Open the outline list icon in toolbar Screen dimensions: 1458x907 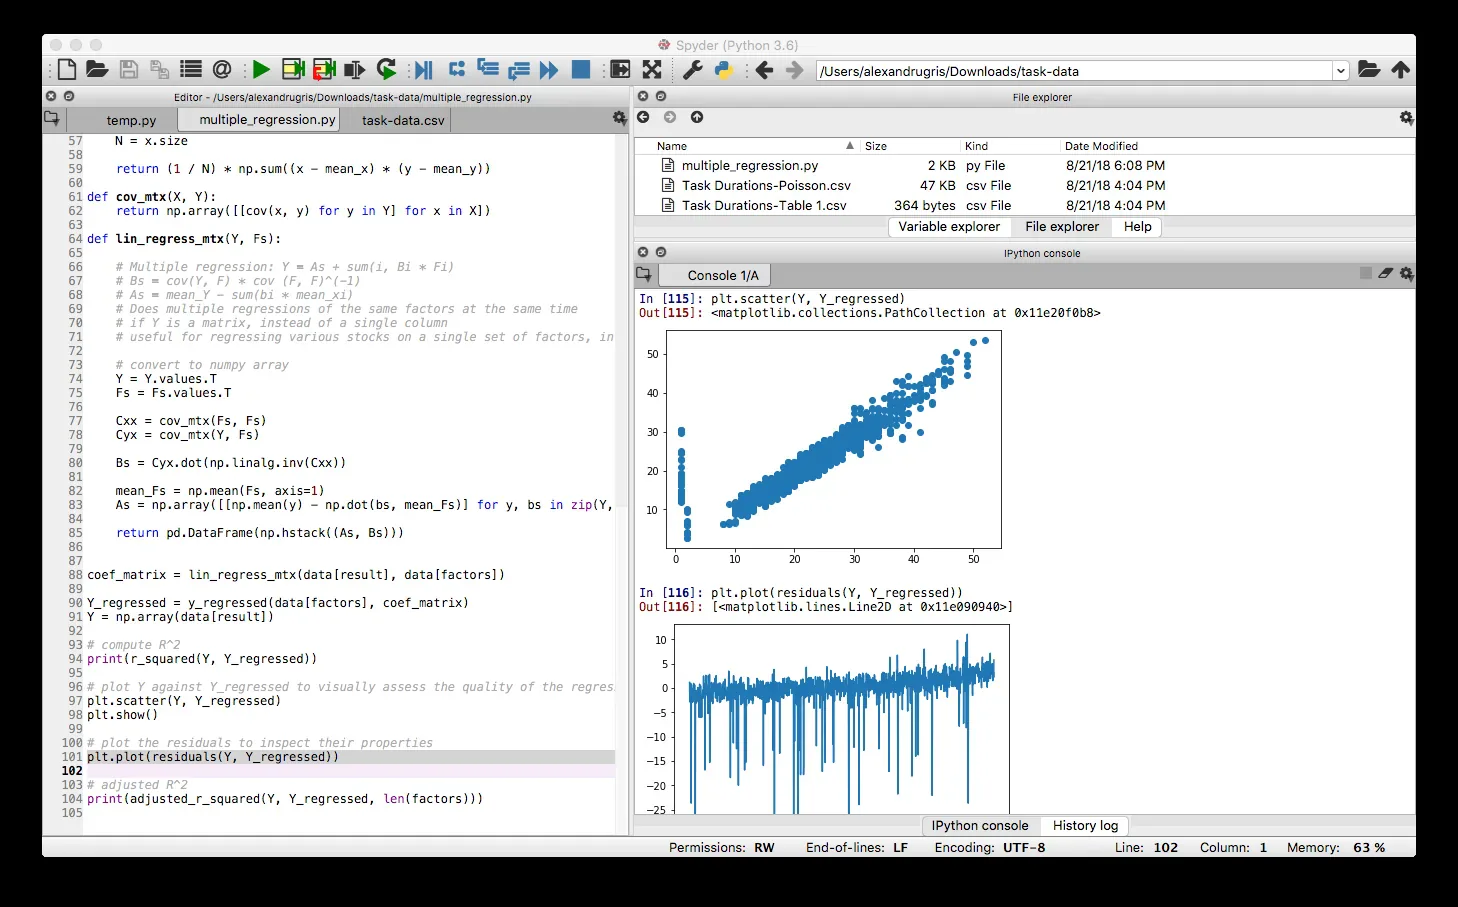pos(191,69)
